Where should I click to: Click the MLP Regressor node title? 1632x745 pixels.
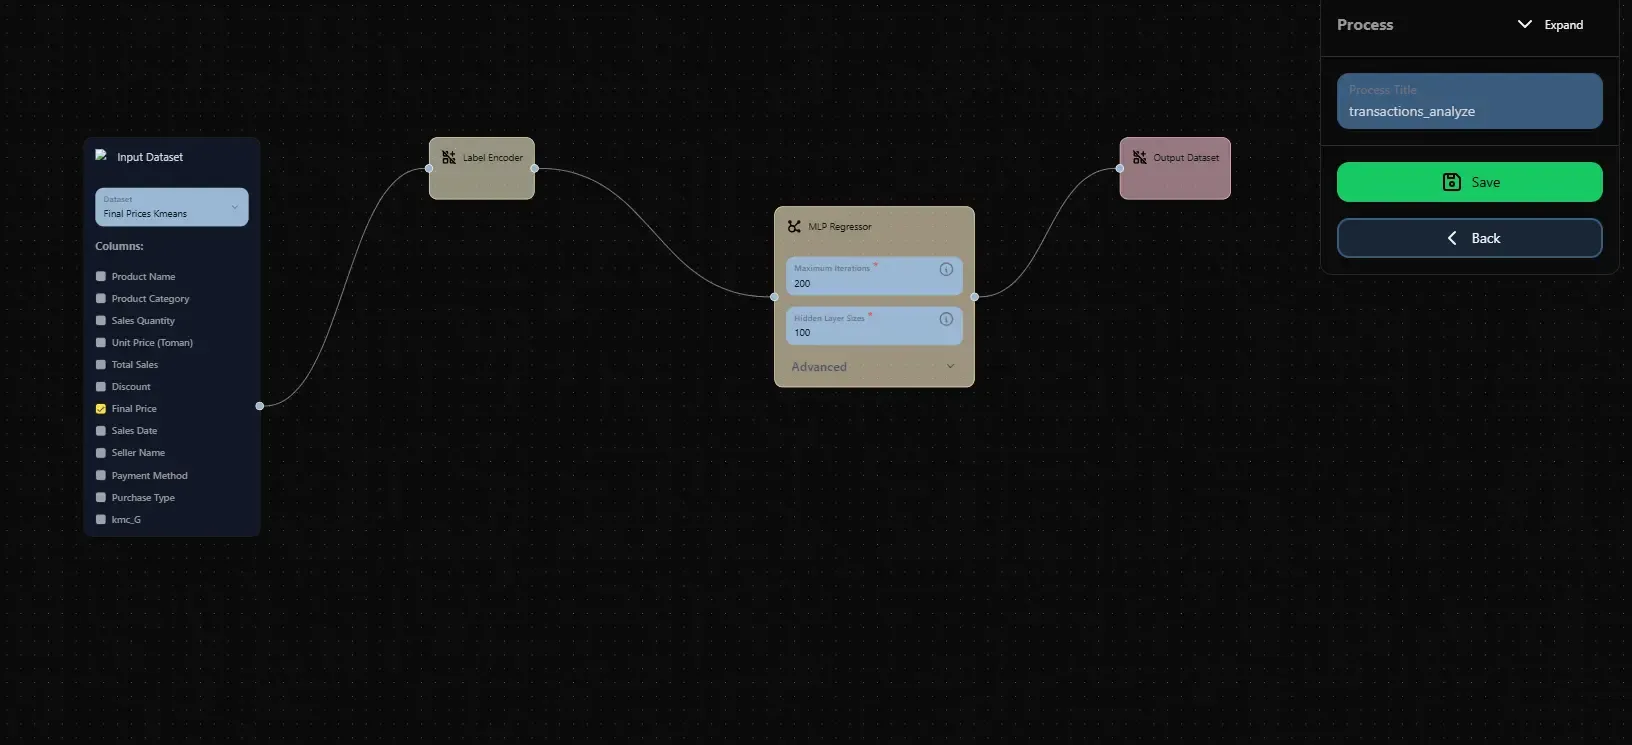coord(840,227)
